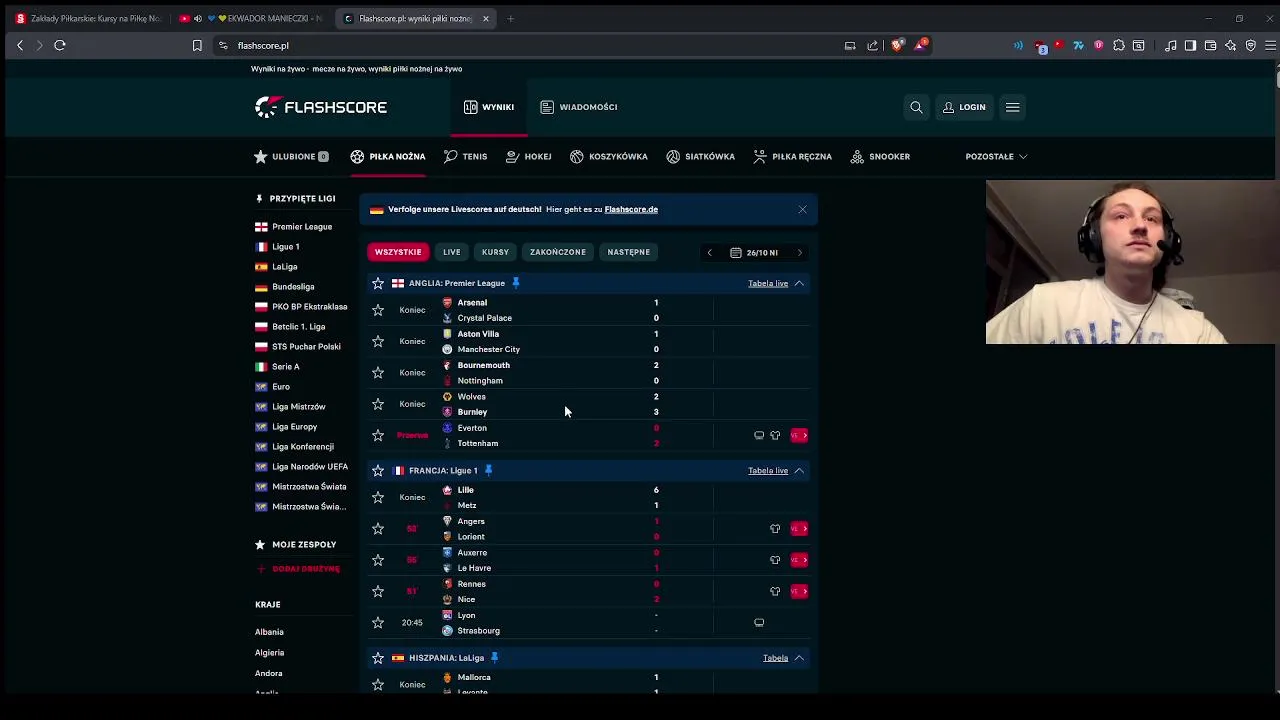
Task: Favorite the Lille vs Metz match
Action: click(x=378, y=497)
